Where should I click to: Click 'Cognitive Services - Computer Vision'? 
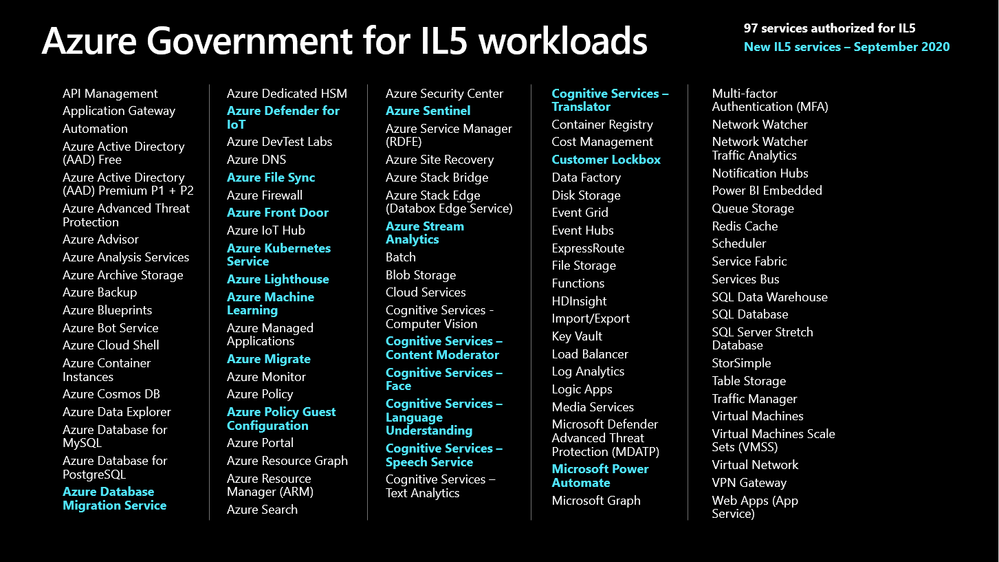pyautogui.click(x=440, y=317)
